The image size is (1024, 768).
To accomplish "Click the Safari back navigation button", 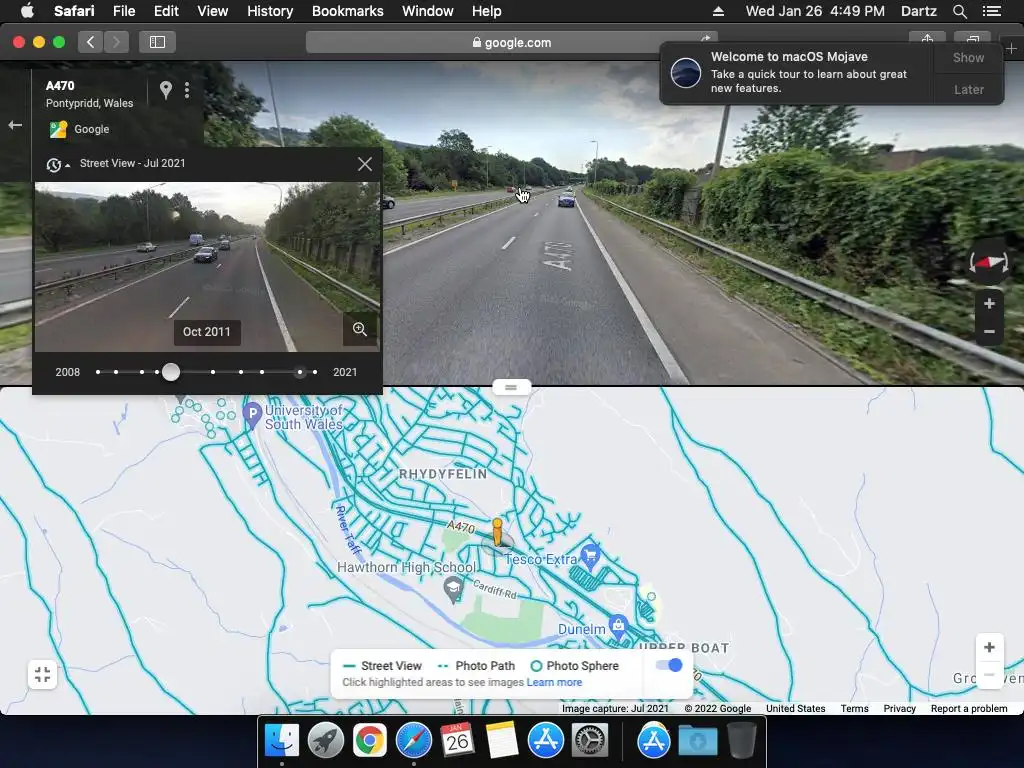I will click(91, 42).
